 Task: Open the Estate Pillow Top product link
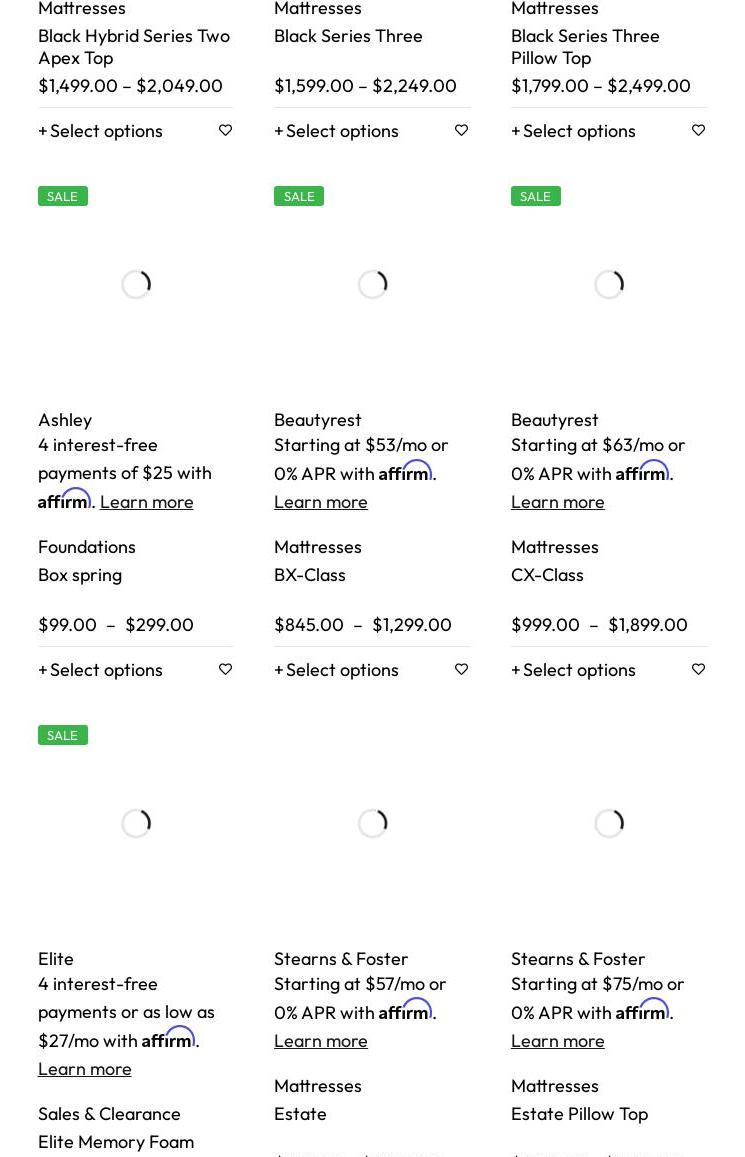[579, 1114]
